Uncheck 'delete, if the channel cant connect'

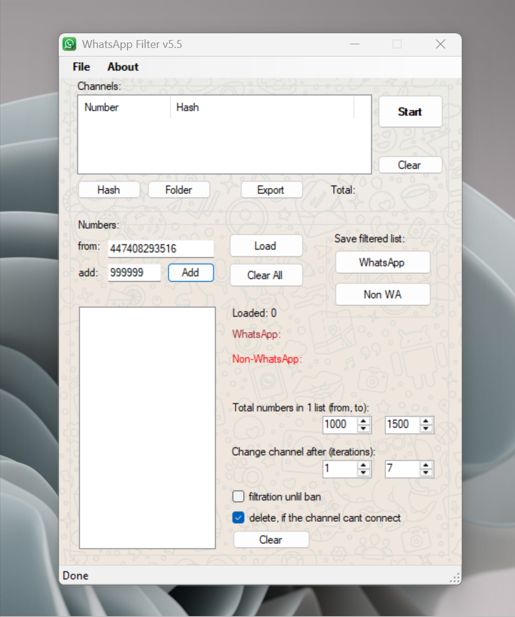click(x=238, y=517)
